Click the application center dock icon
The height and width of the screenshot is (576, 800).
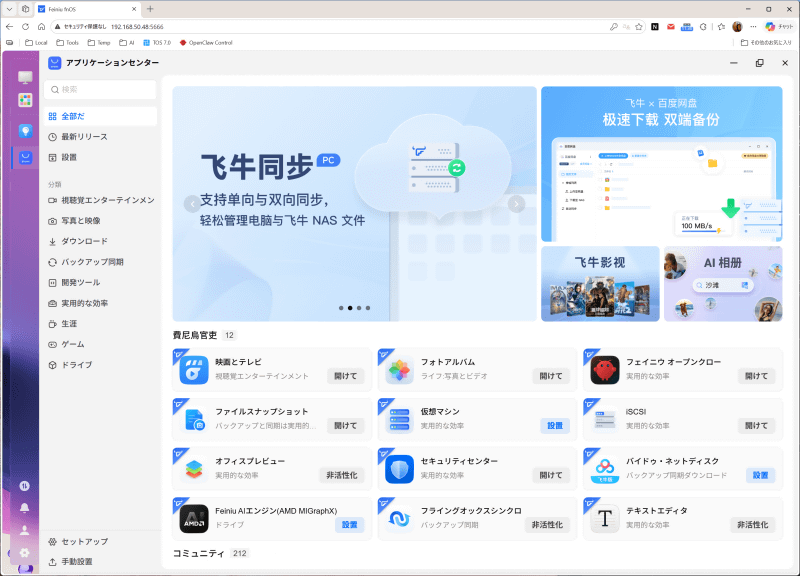tap(25, 158)
